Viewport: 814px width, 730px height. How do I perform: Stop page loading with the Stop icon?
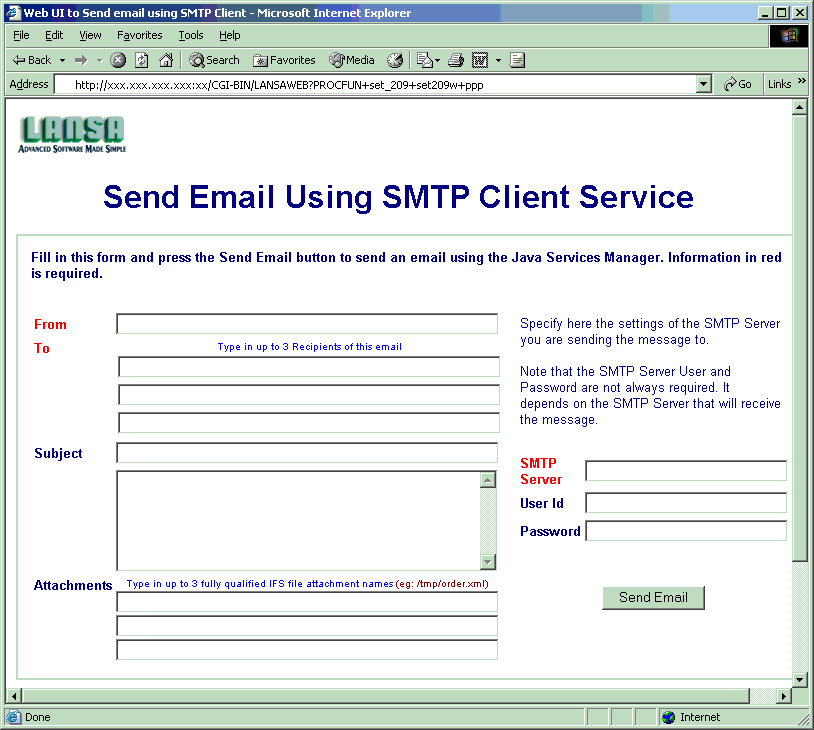click(118, 60)
